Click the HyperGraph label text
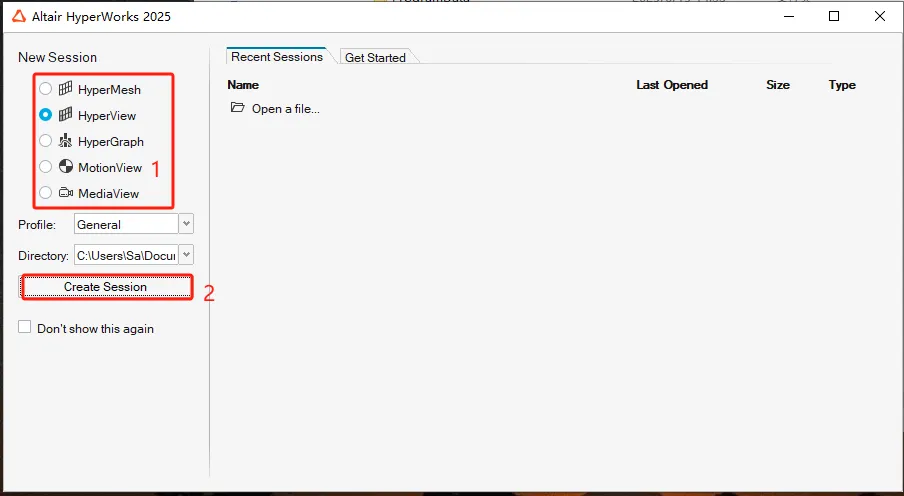Screen dimensions: 904x496 (x=111, y=142)
